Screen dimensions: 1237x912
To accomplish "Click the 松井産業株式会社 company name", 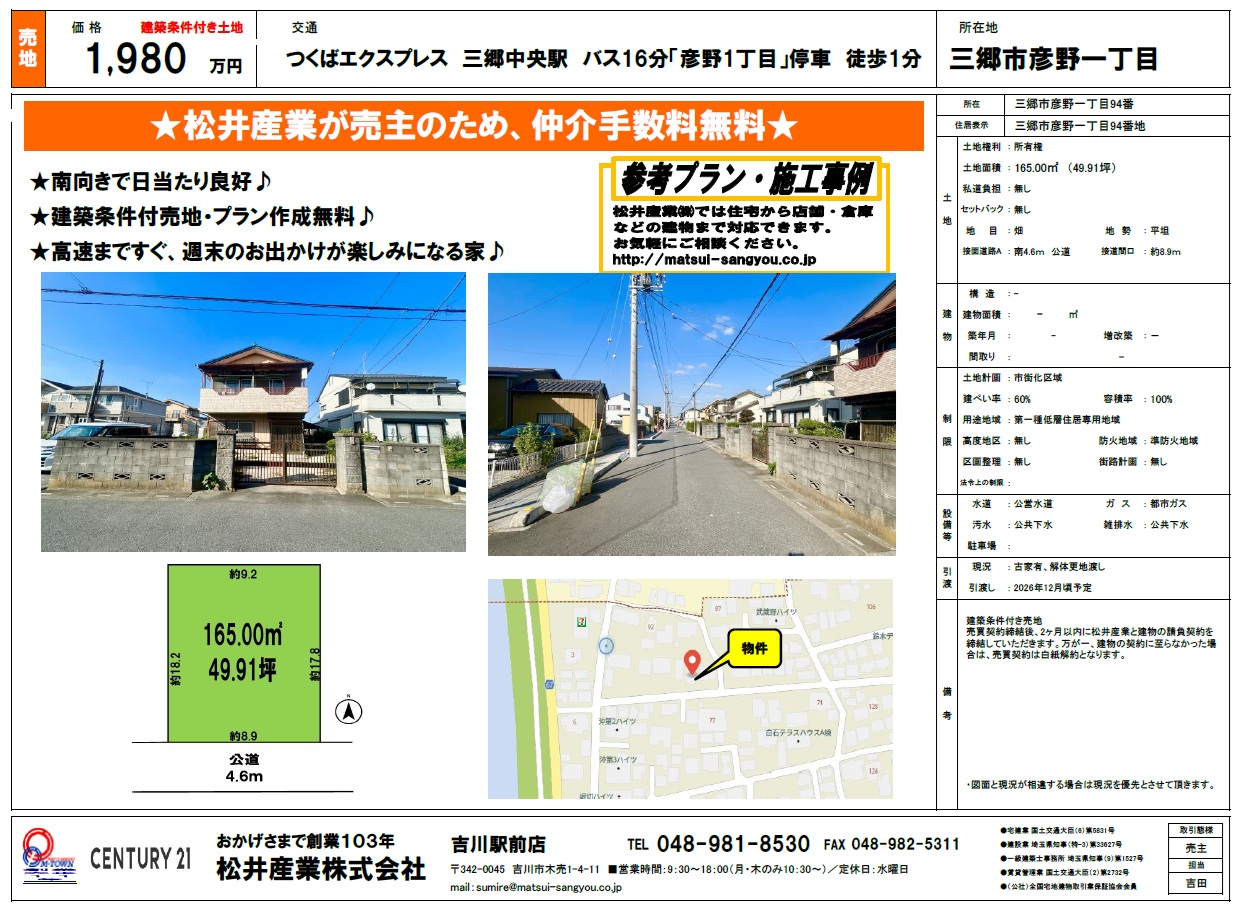I will [321, 869].
